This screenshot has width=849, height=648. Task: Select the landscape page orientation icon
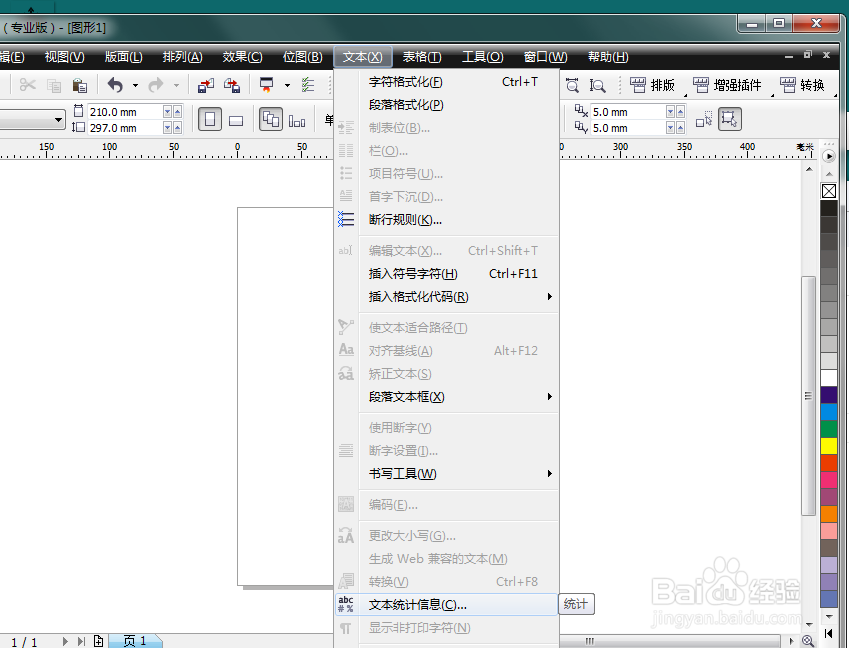pyautogui.click(x=236, y=120)
